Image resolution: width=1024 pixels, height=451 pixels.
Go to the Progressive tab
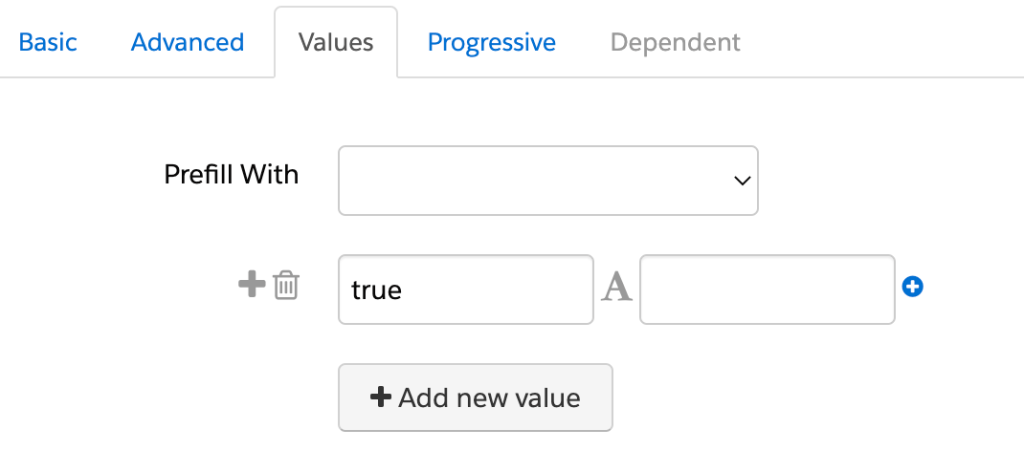491,43
